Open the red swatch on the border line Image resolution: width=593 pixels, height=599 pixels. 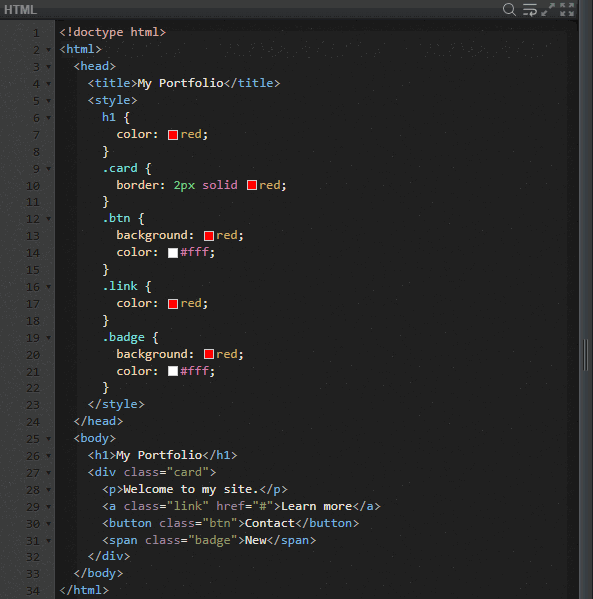[x=251, y=186]
